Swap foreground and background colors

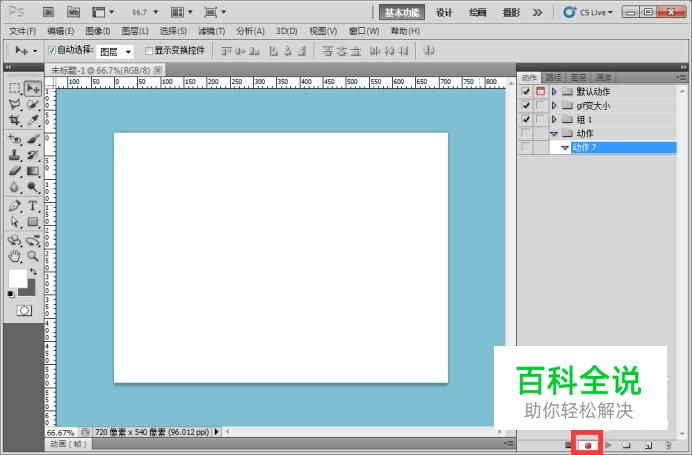pos(33,272)
